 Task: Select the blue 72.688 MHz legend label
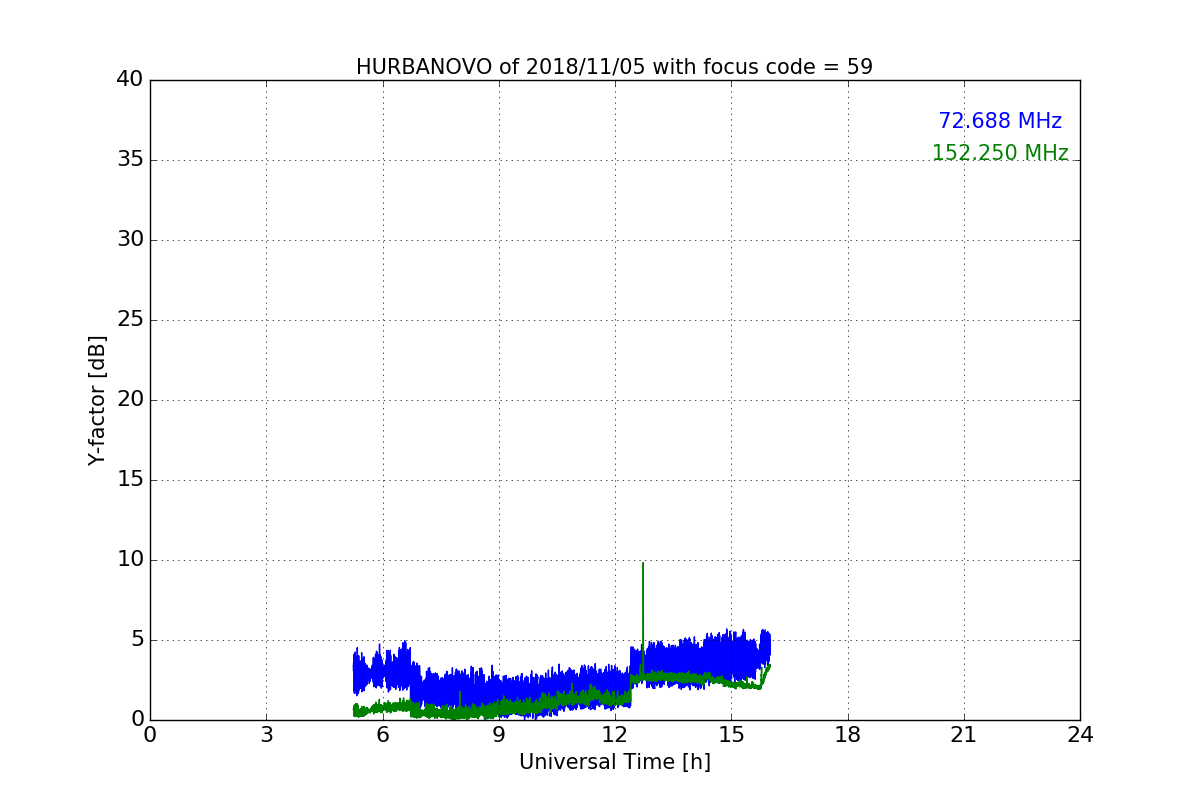(x=1000, y=121)
